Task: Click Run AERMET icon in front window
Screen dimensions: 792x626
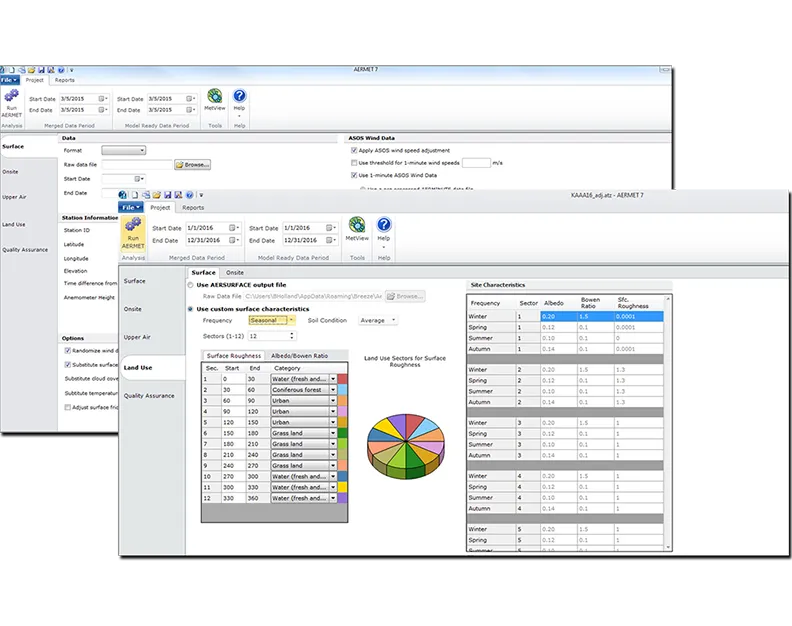Action: pos(133,233)
